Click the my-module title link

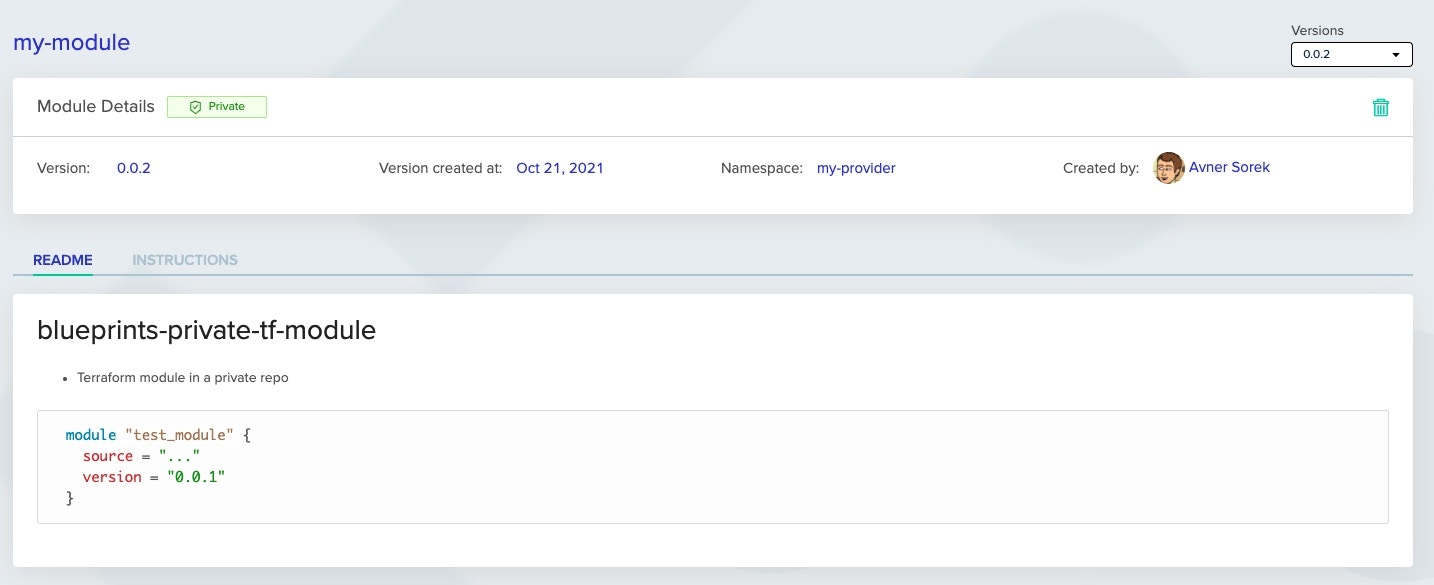[x=71, y=43]
